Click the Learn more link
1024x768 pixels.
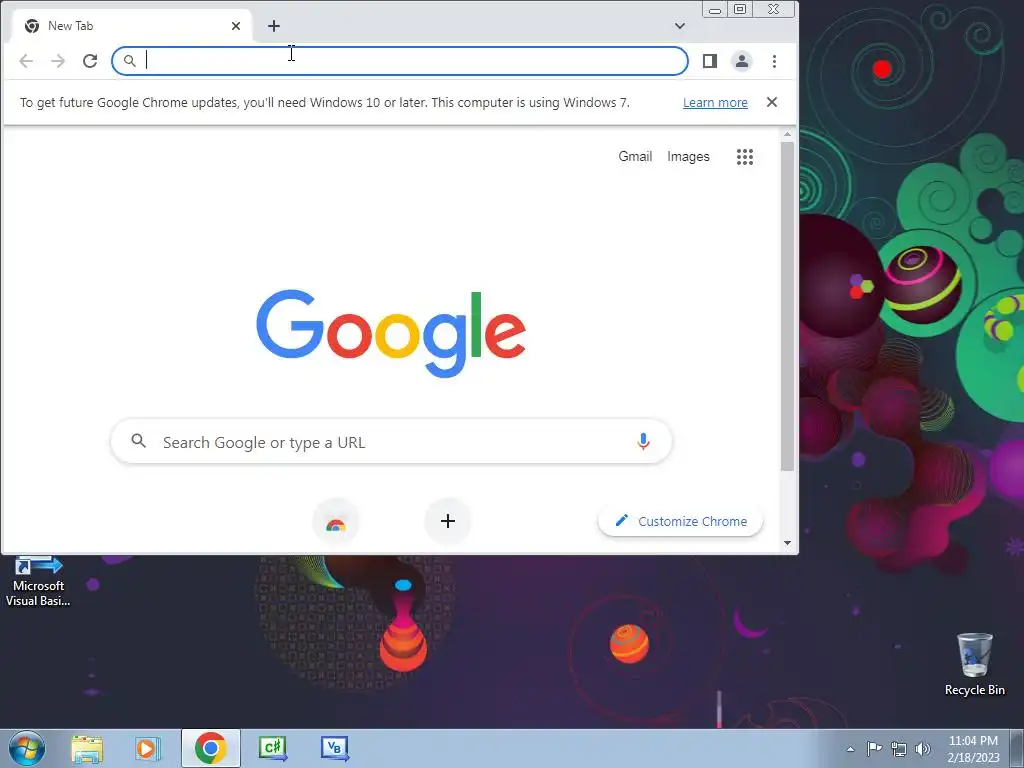point(715,103)
